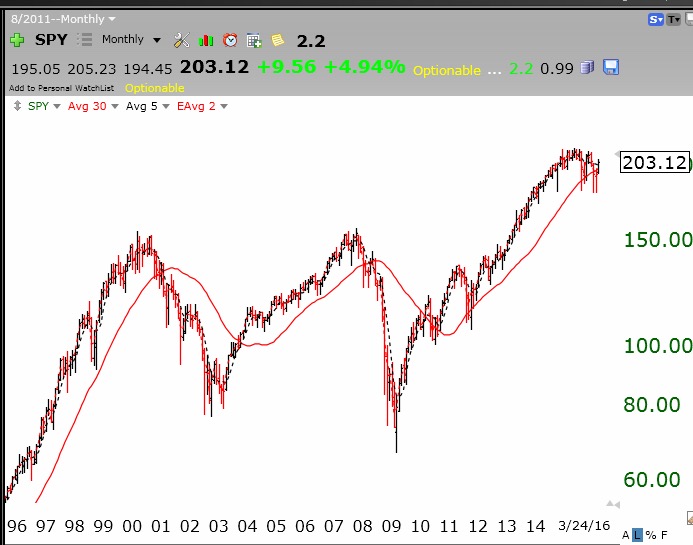Screen dimensions: 693x545
Task: Open the Monthly timeframe dropdown
Action: (131, 39)
